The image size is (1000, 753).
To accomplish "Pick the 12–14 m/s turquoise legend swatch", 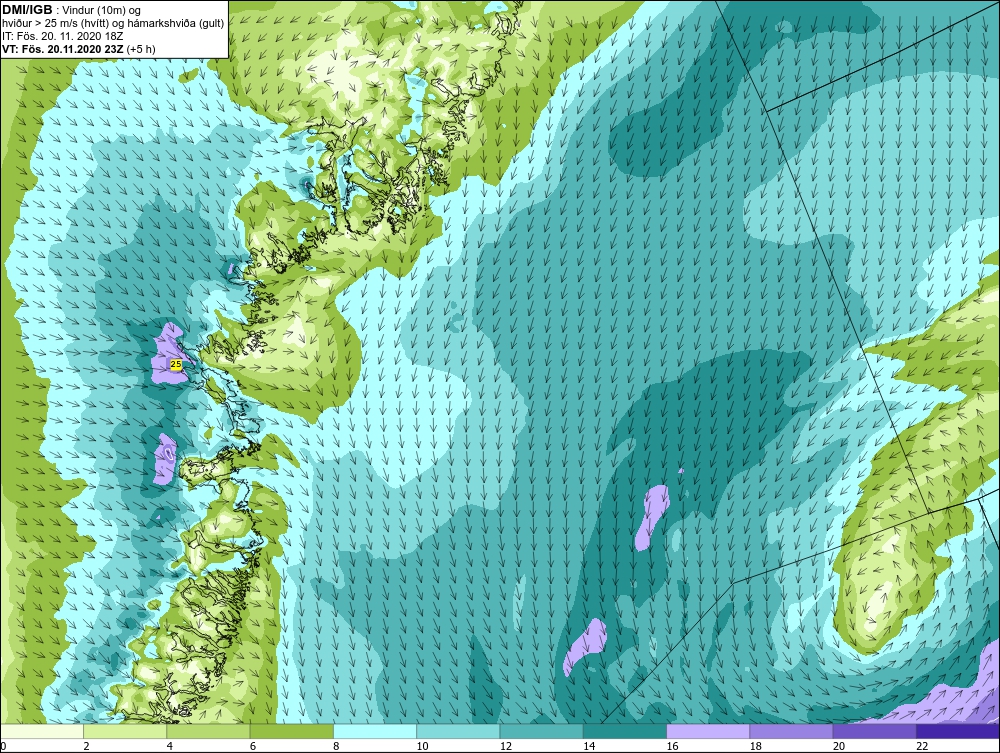I will [541, 731].
